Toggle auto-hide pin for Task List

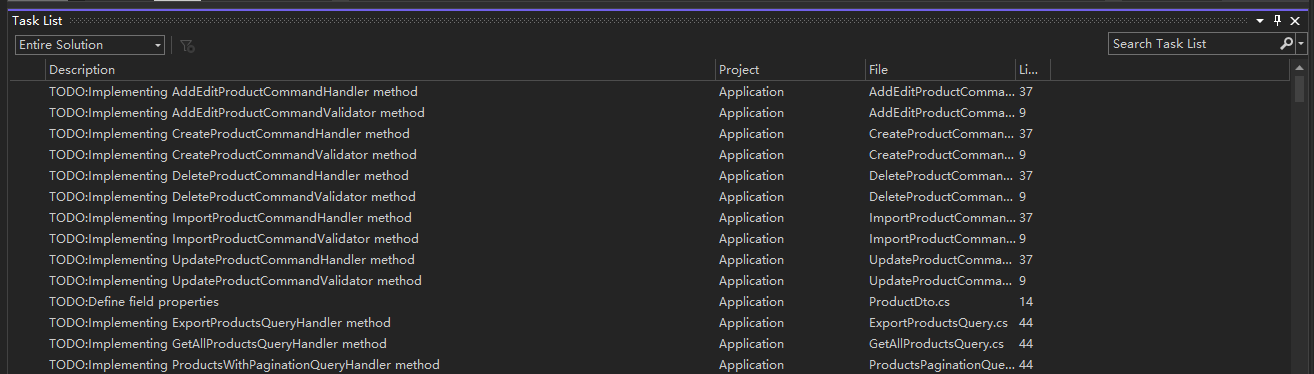[x=1277, y=20]
